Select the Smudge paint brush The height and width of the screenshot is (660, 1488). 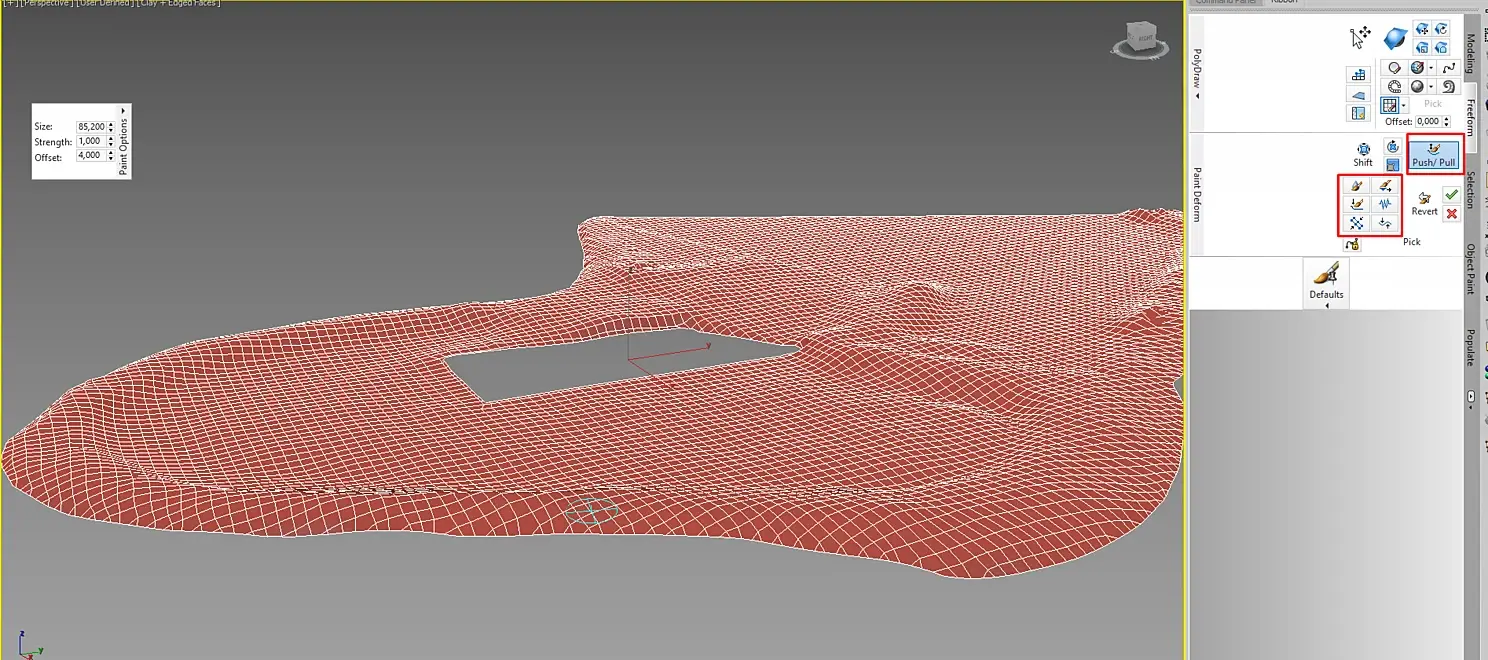(x=1384, y=185)
